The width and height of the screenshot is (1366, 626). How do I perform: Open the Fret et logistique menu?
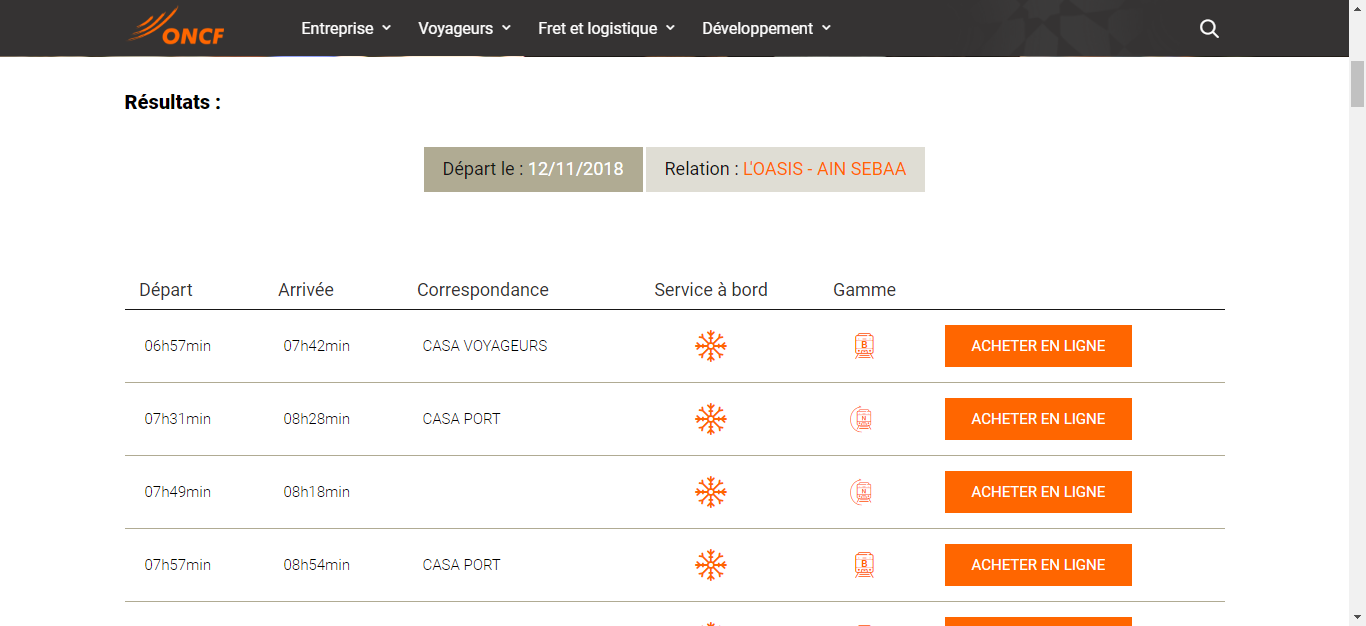click(606, 29)
